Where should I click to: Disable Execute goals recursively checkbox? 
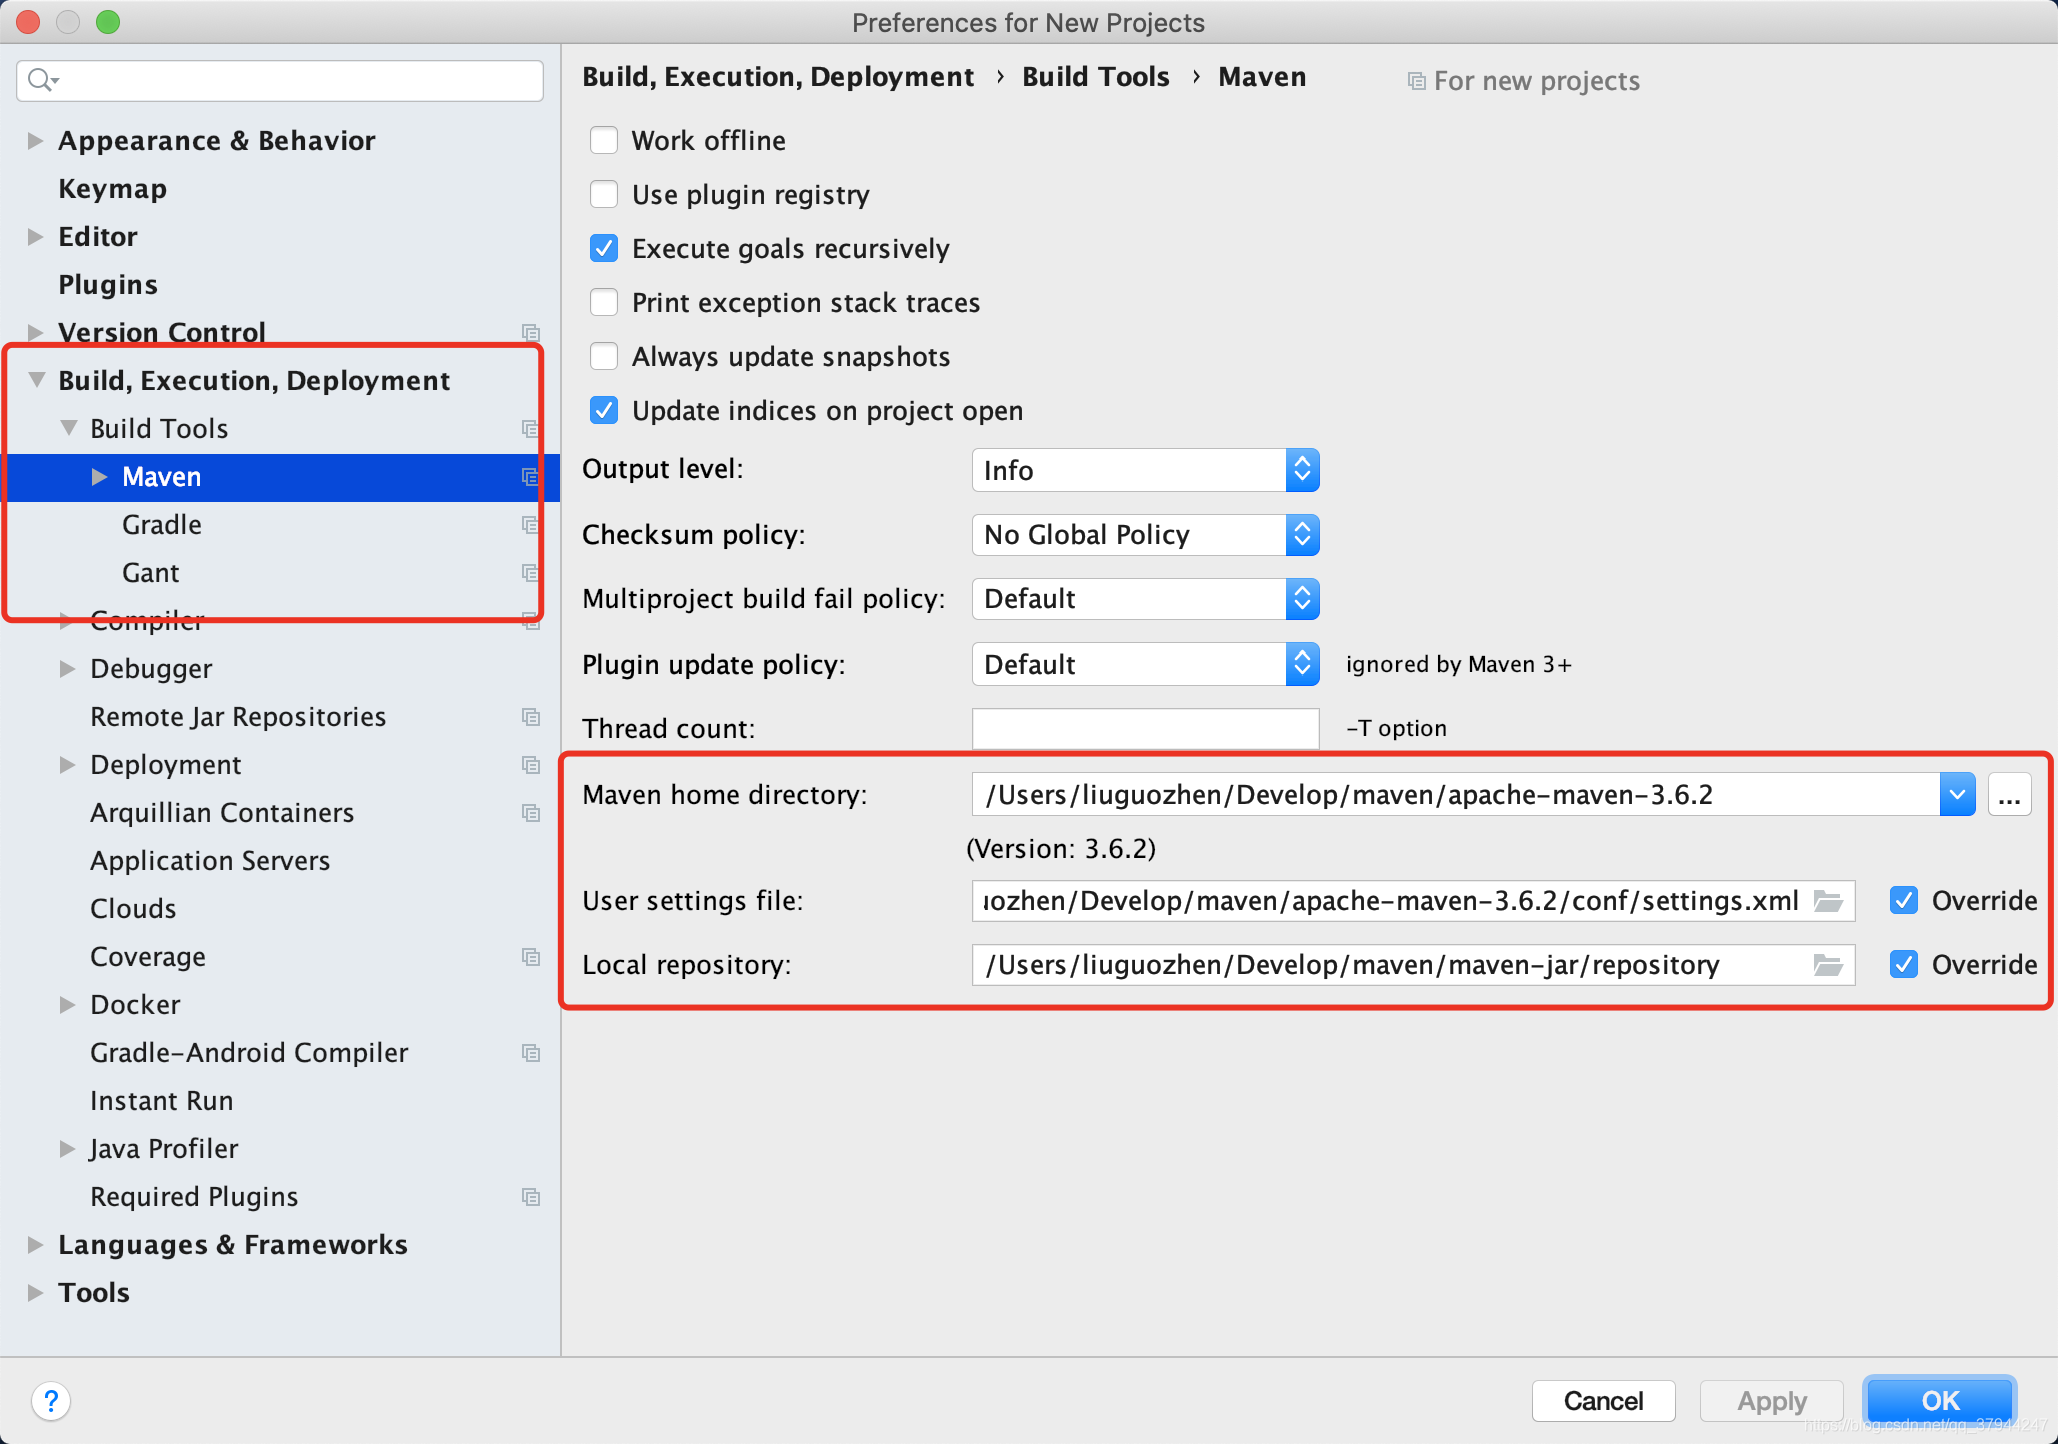point(605,249)
